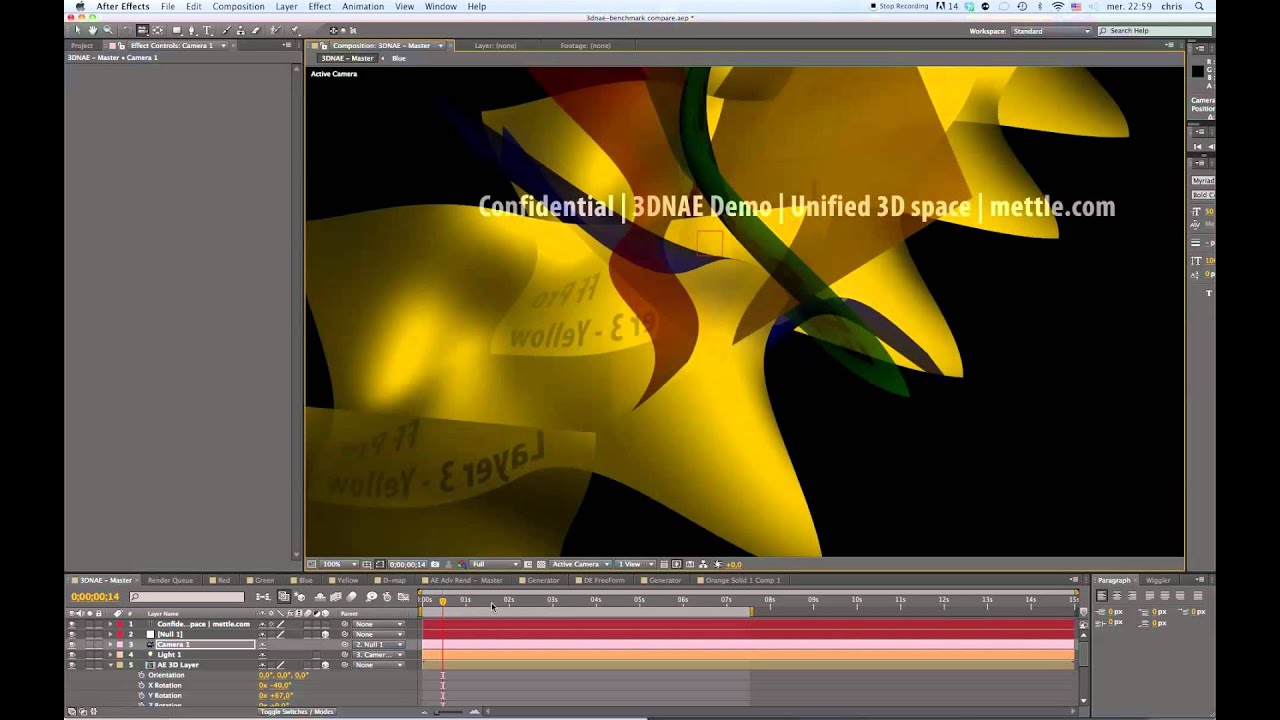Open the Layer menu
This screenshot has height=720, width=1280.
click(x=286, y=6)
